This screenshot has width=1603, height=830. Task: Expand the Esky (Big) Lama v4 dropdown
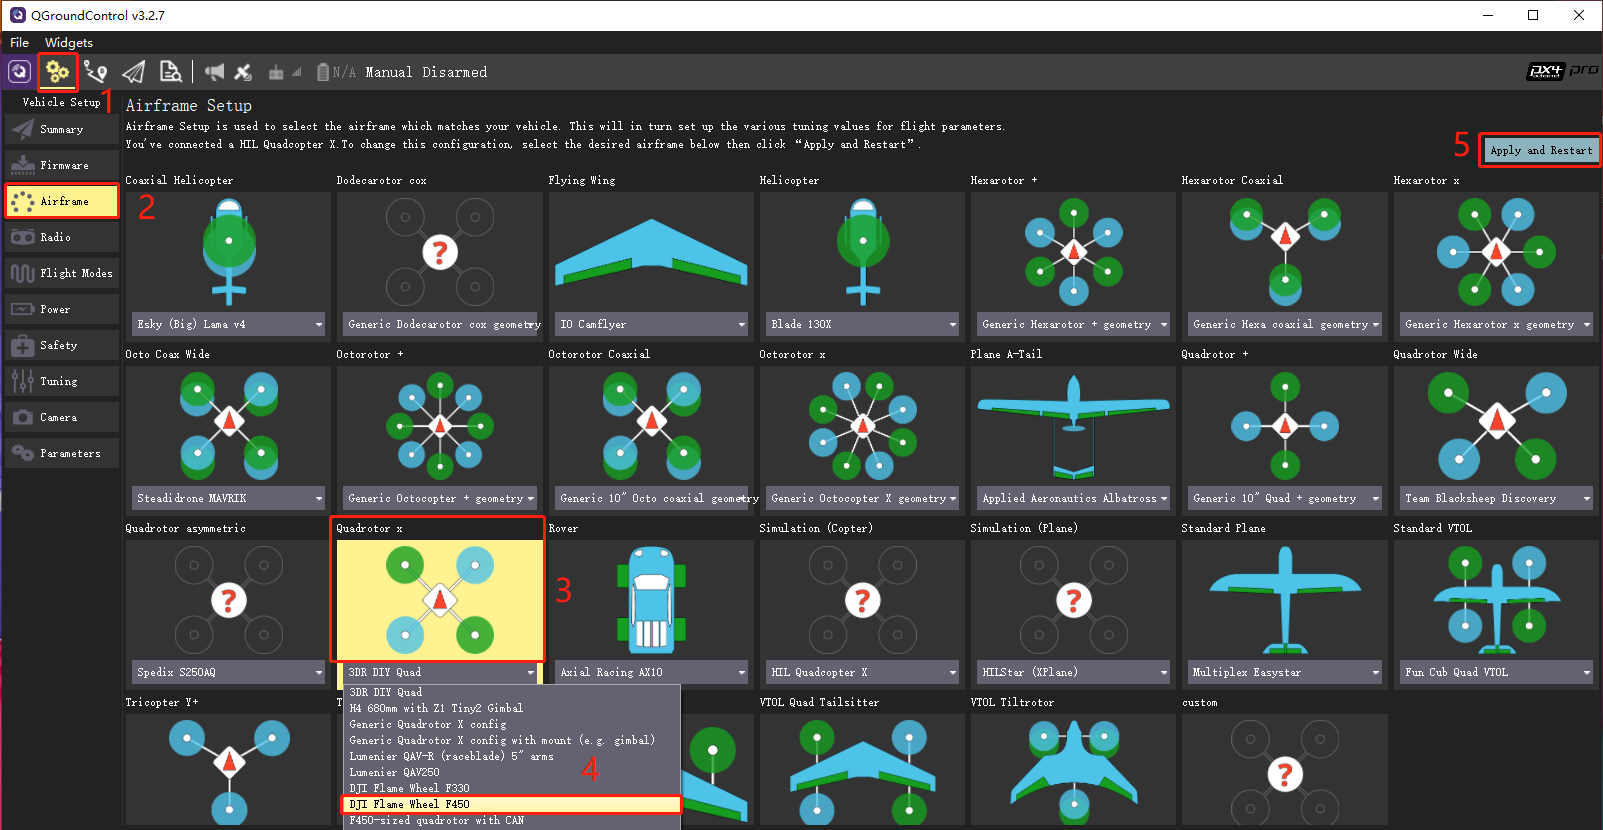[229, 324]
